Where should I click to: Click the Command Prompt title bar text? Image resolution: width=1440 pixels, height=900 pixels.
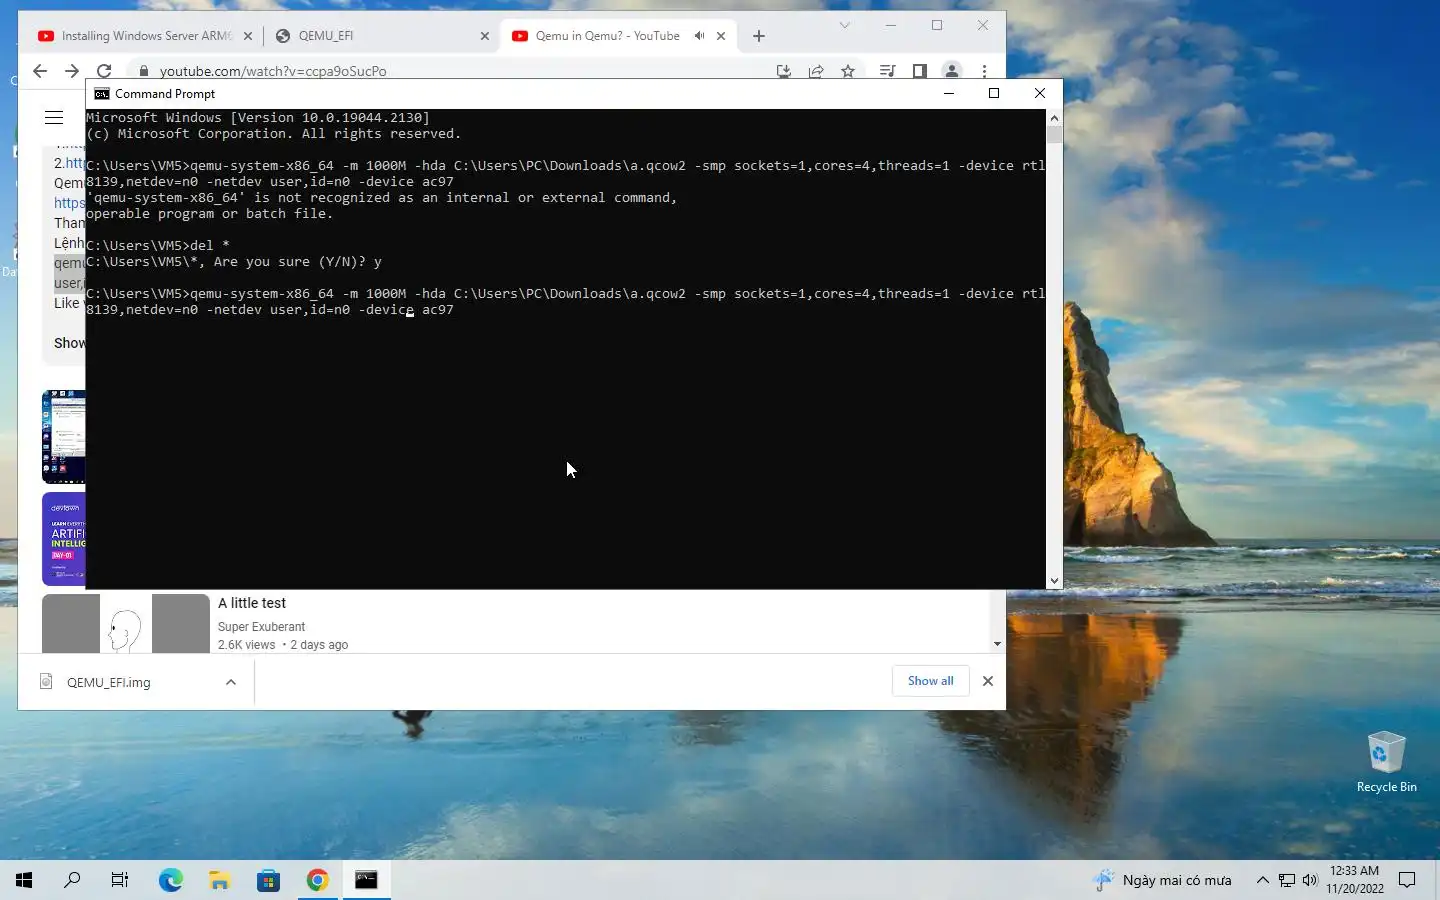(x=165, y=93)
